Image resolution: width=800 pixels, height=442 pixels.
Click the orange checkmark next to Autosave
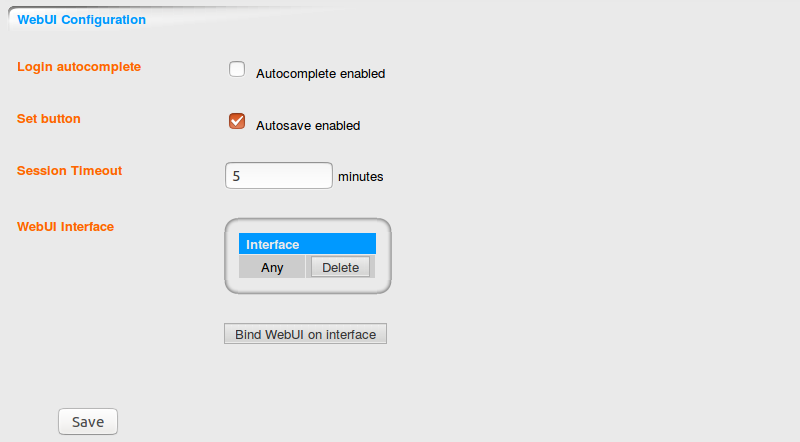point(237,122)
